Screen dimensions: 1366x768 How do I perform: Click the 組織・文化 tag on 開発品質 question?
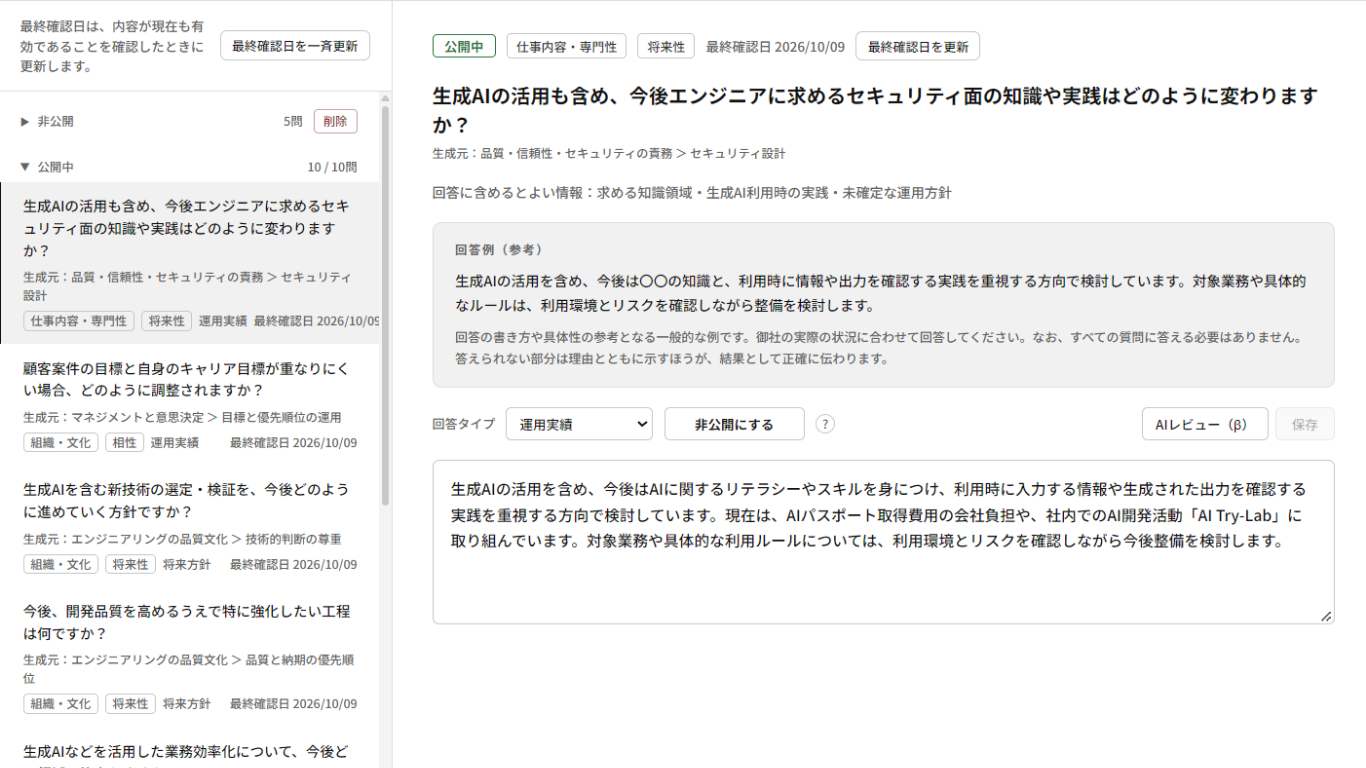tap(61, 704)
